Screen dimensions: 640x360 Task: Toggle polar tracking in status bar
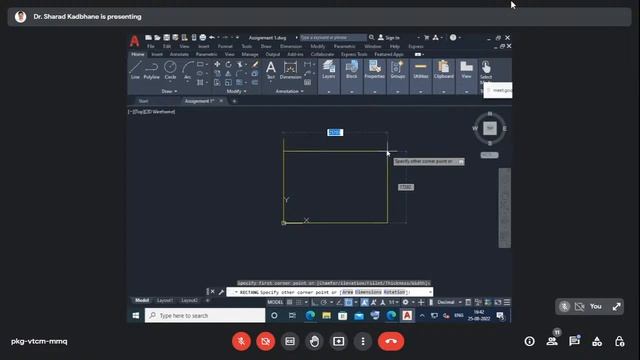324,302
